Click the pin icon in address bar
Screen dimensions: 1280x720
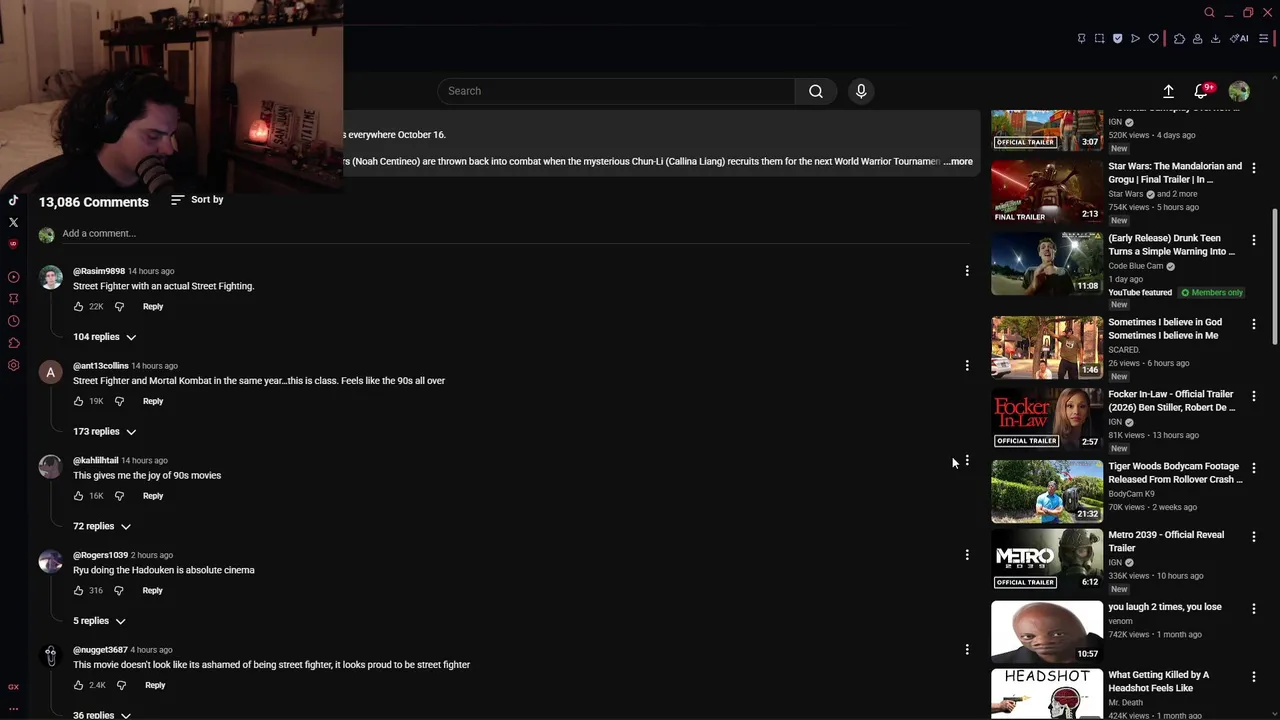(1081, 39)
